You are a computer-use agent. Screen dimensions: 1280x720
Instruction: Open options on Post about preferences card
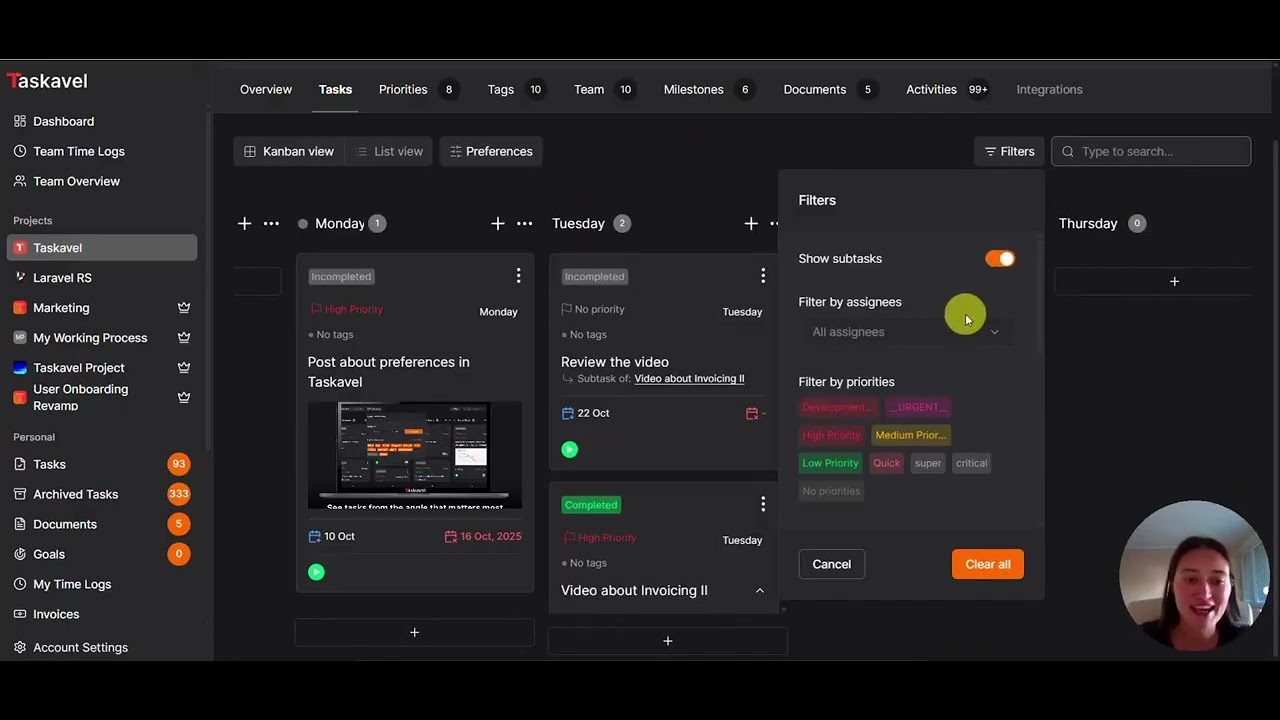(518, 275)
